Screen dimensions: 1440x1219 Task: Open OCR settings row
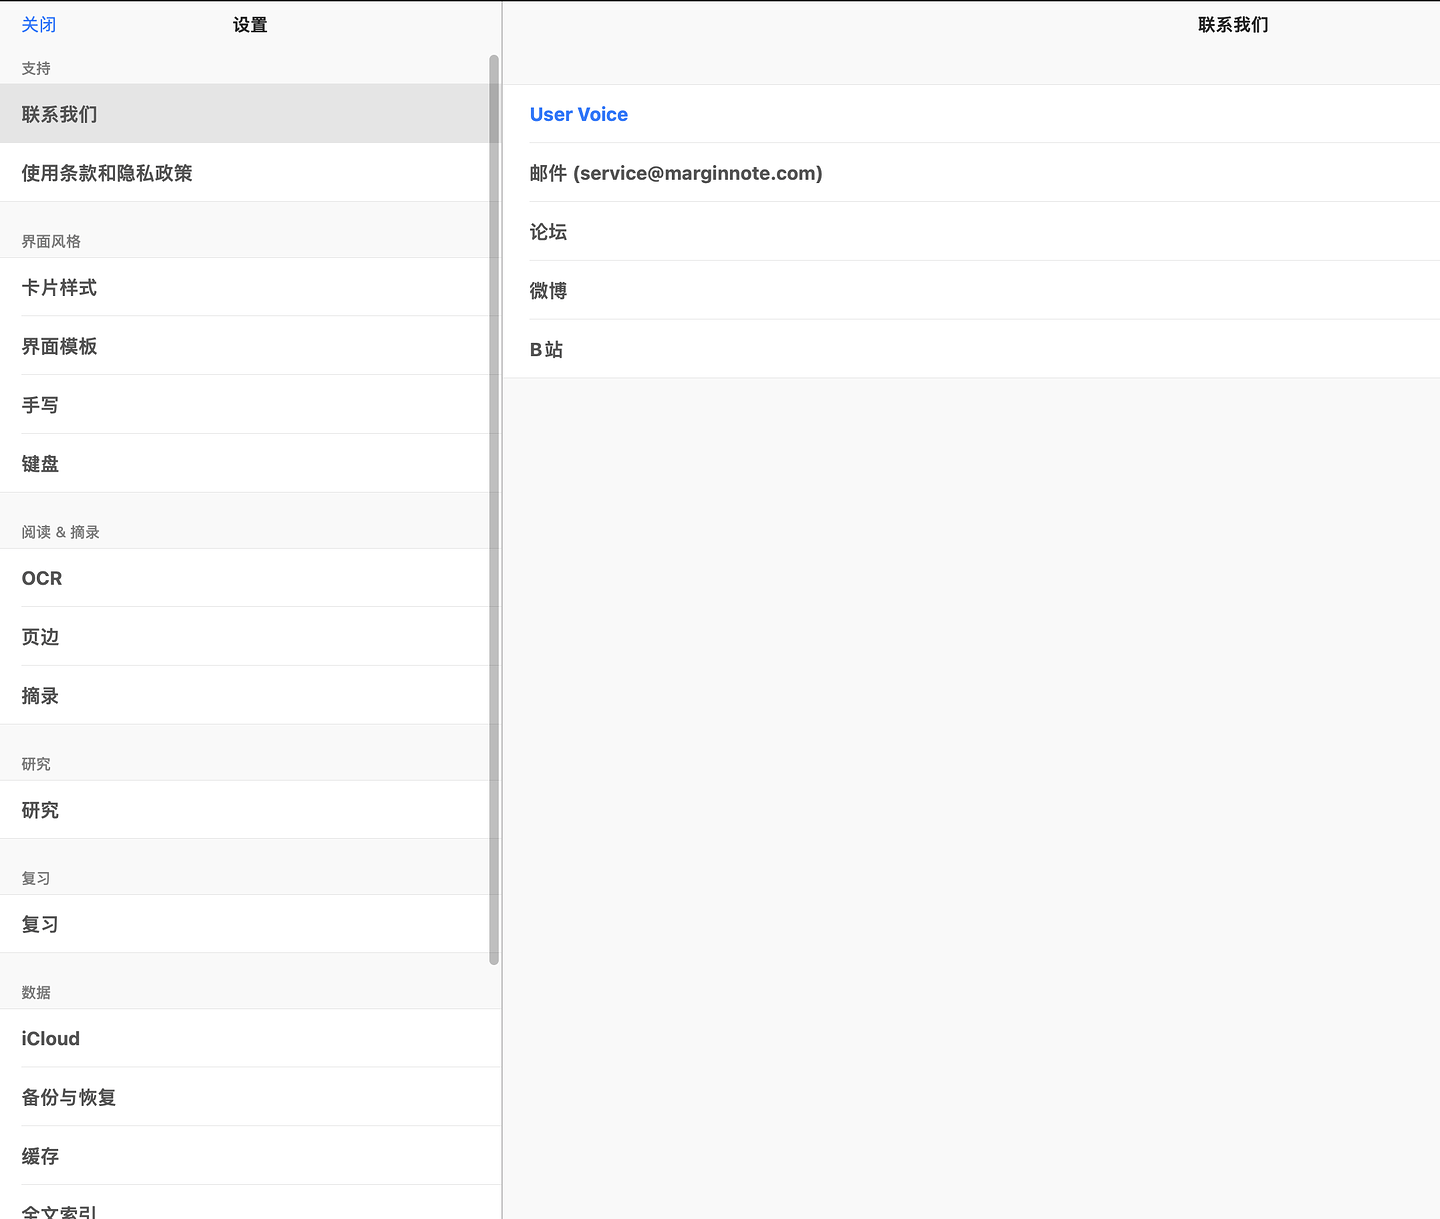pos(250,578)
